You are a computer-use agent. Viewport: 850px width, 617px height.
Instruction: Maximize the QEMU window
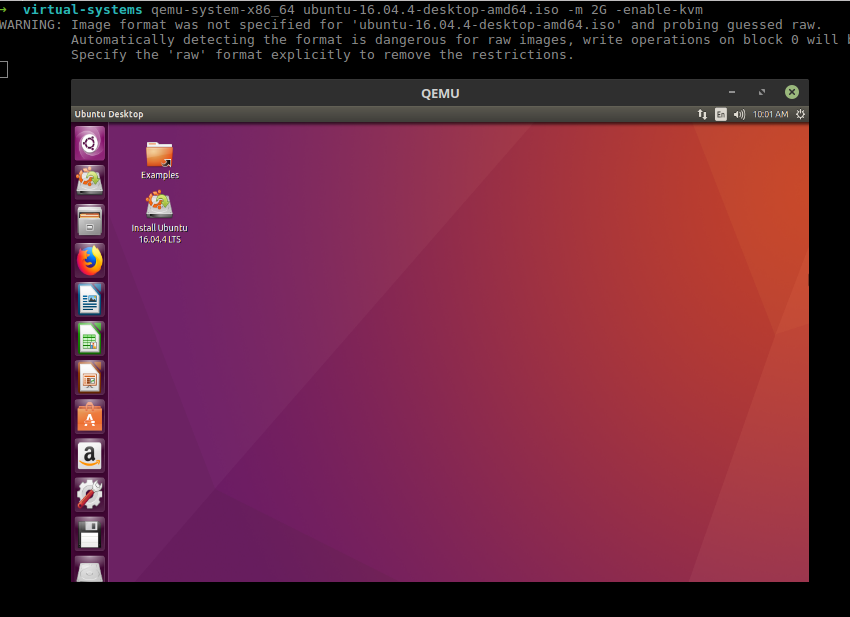tap(762, 92)
